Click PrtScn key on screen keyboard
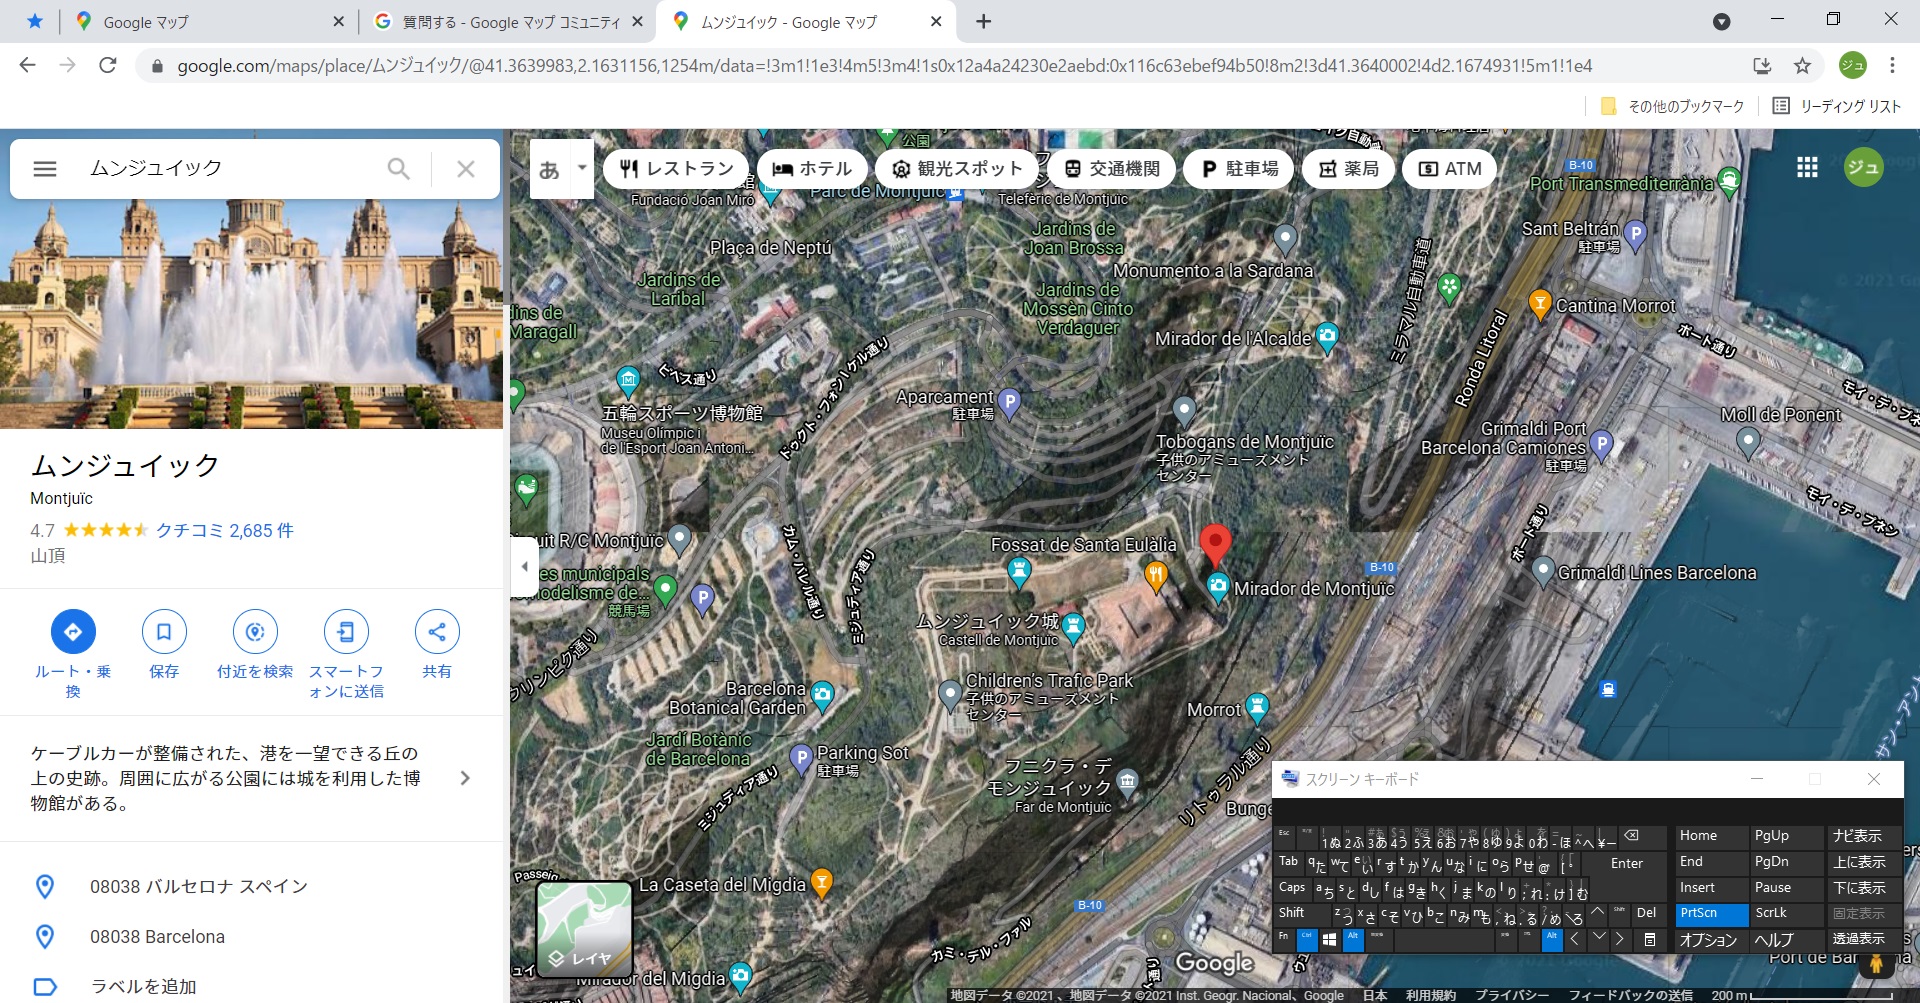Image resolution: width=1920 pixels, height=1003 pixels. tap(1712, 913)
